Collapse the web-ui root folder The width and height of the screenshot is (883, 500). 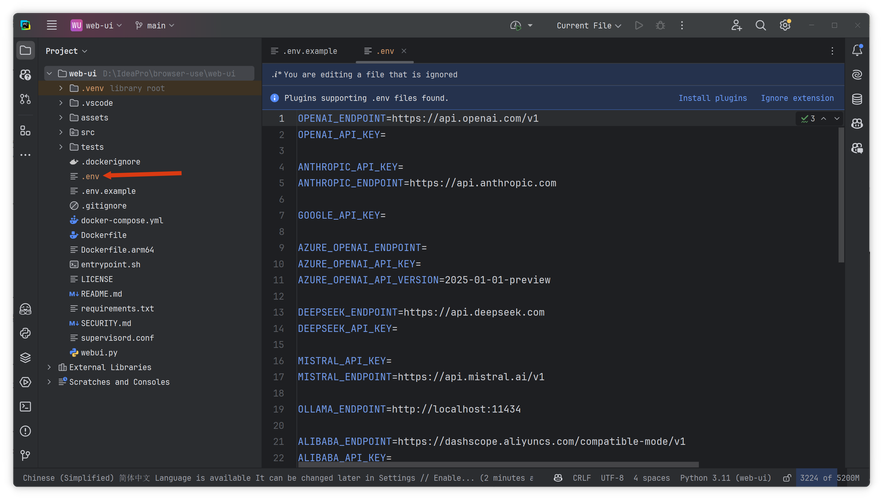[x=50, y=74]
